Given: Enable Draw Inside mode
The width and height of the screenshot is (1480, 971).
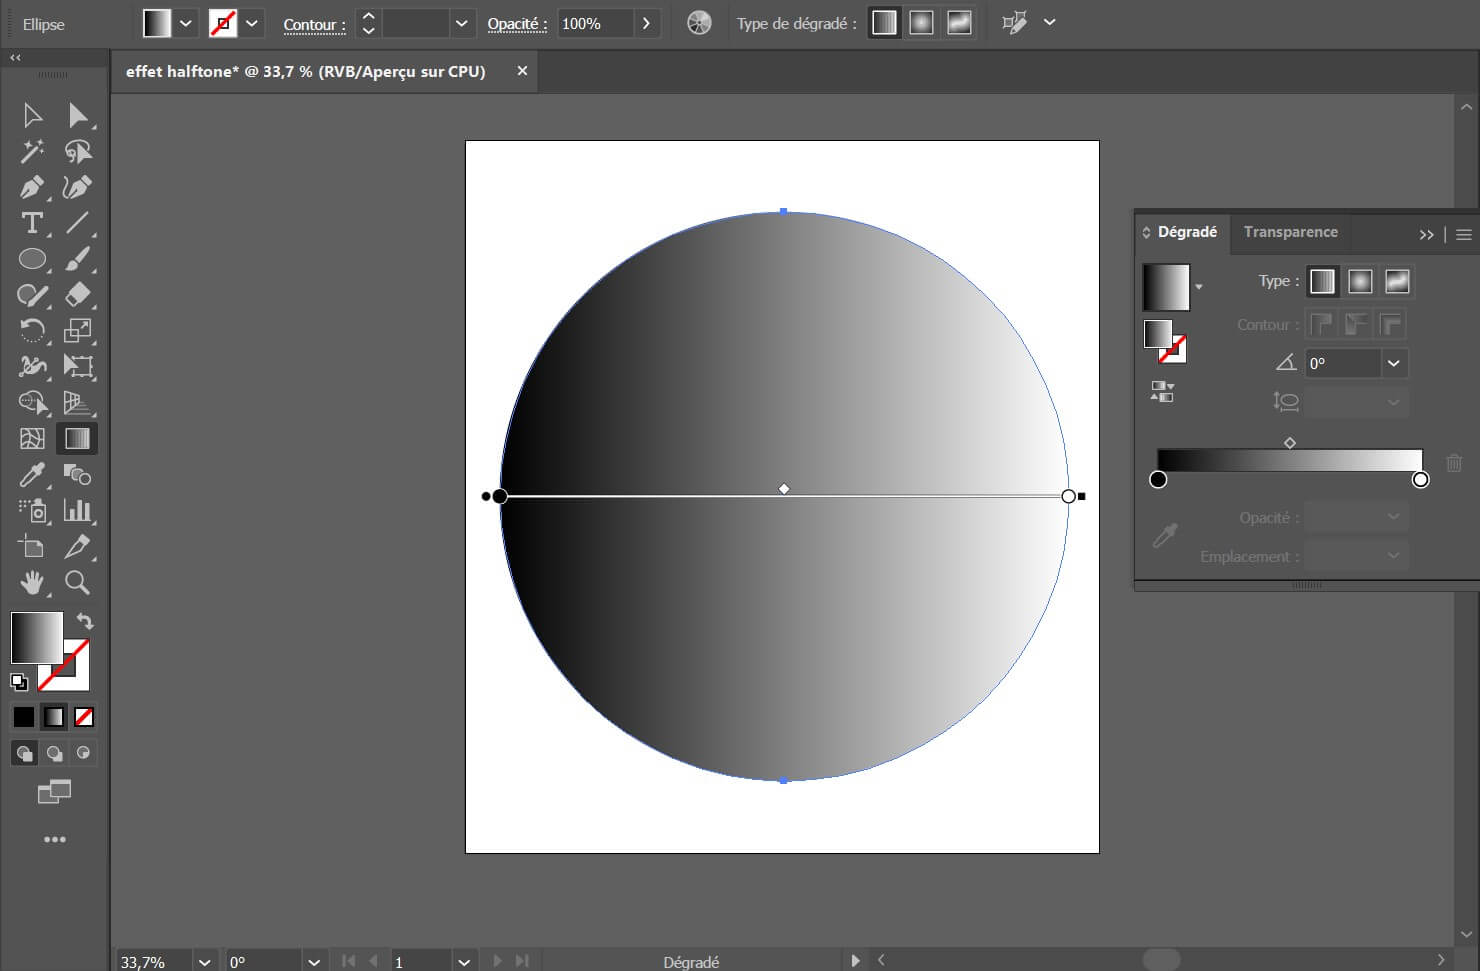Looking at the screenshot, I should [x=84, y=753].
